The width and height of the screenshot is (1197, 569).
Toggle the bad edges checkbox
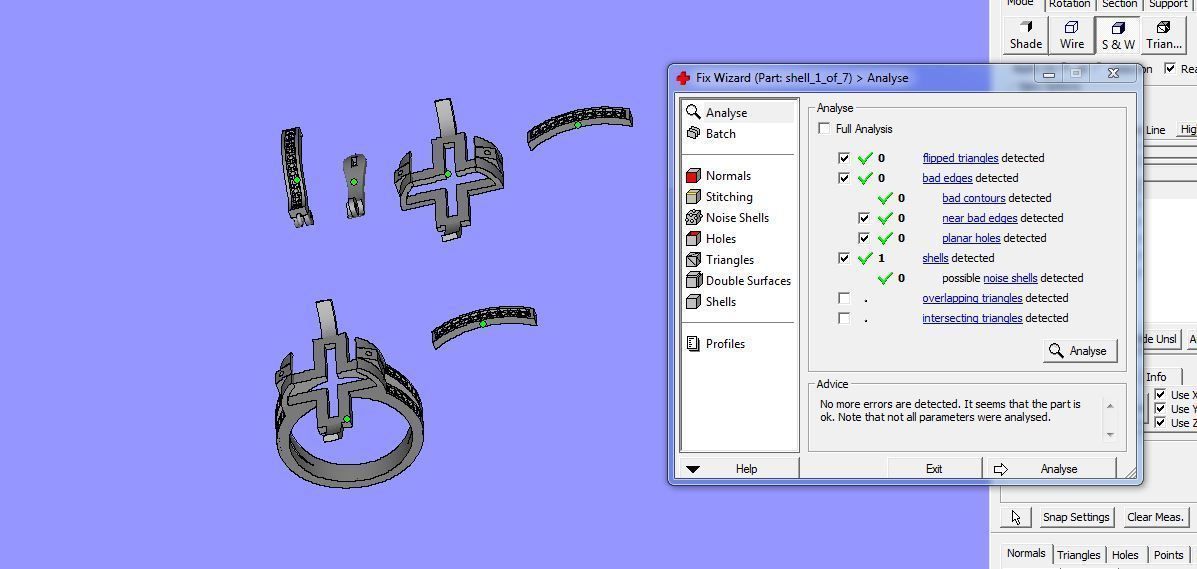pyautogui.click(x=844, y=178)
